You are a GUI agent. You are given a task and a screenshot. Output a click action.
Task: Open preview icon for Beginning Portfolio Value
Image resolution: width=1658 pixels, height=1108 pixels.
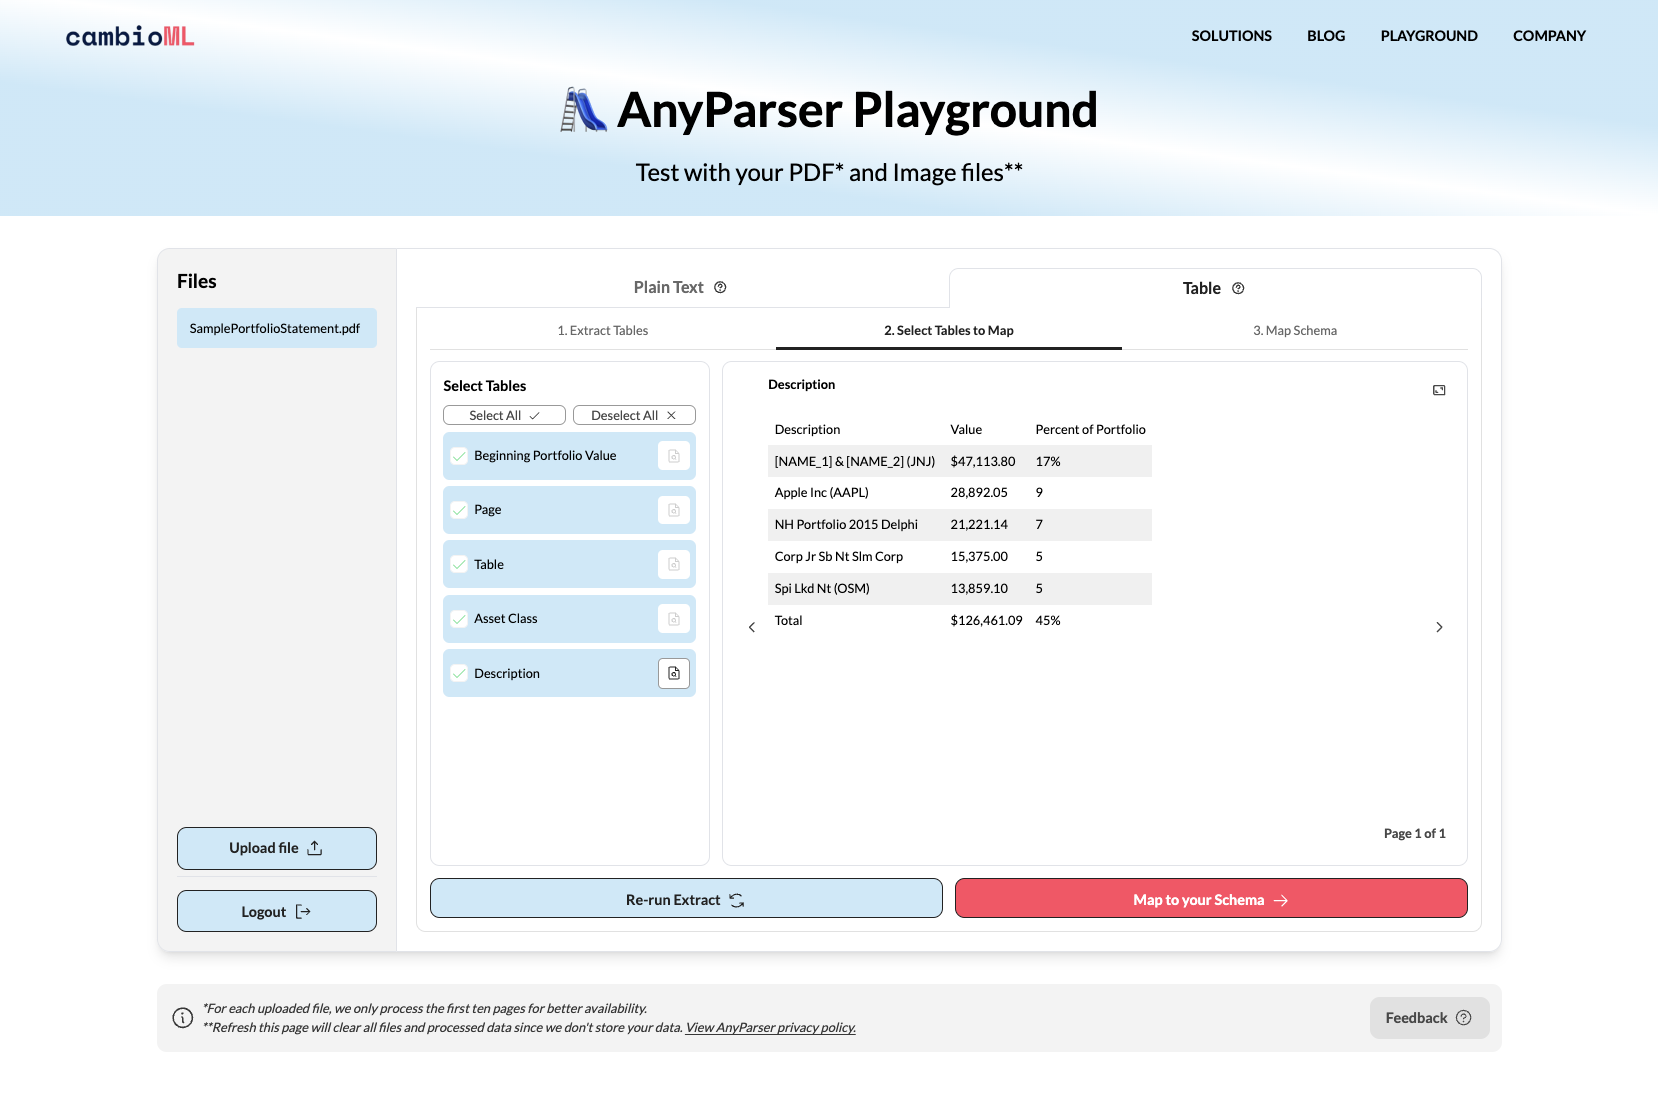point(674,456)
